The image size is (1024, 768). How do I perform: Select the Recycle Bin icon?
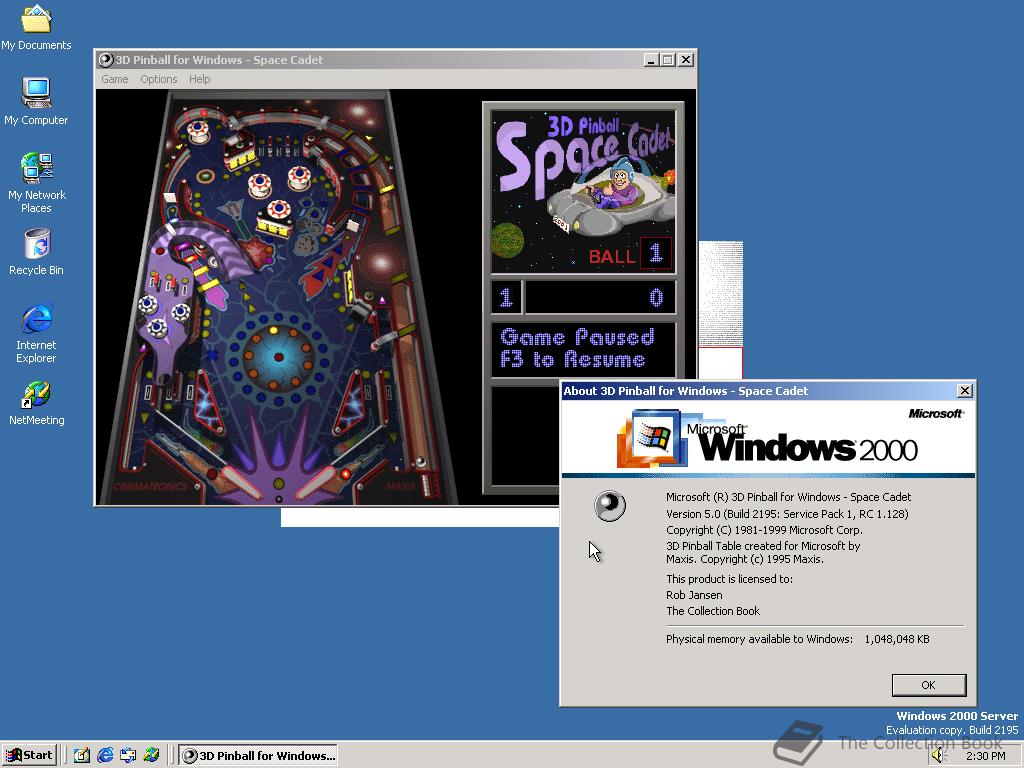36,251
